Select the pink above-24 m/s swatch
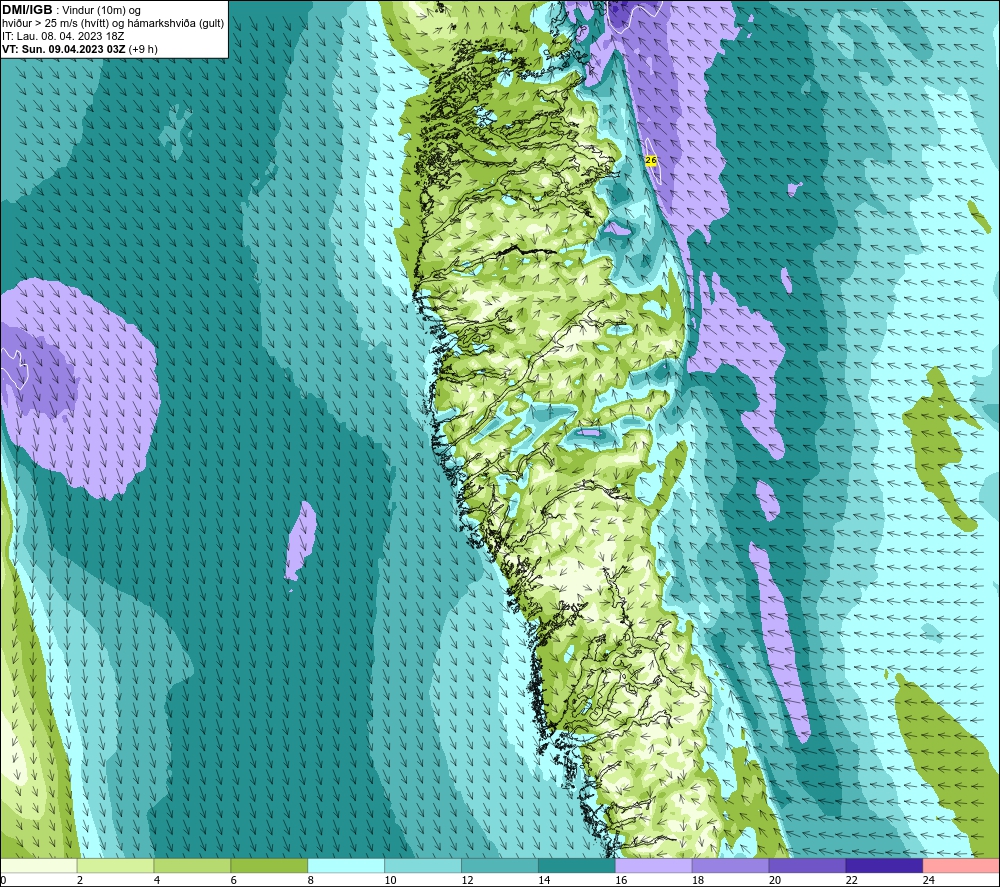 point(961,866)
